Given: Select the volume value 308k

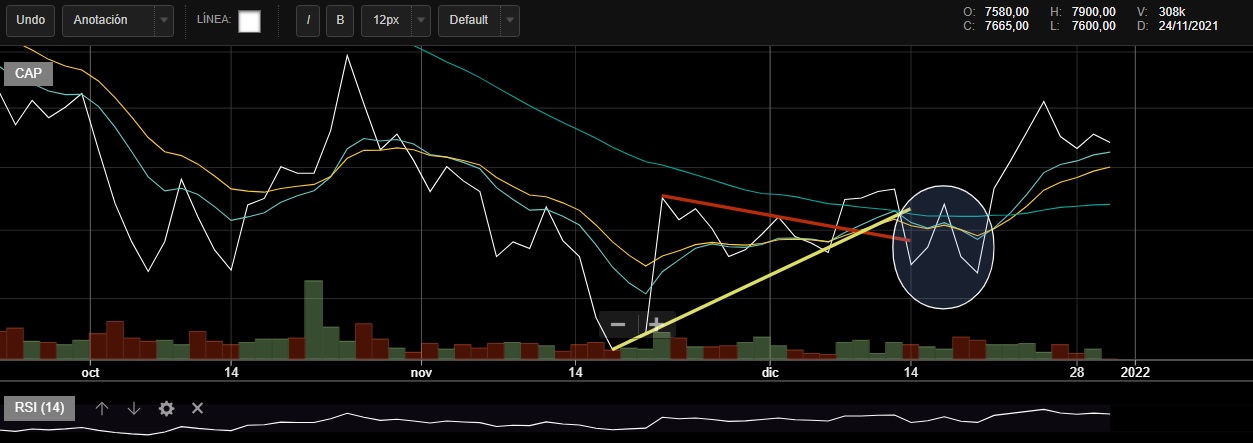Looking at the screenshot, I should [x=1172, y=11].
